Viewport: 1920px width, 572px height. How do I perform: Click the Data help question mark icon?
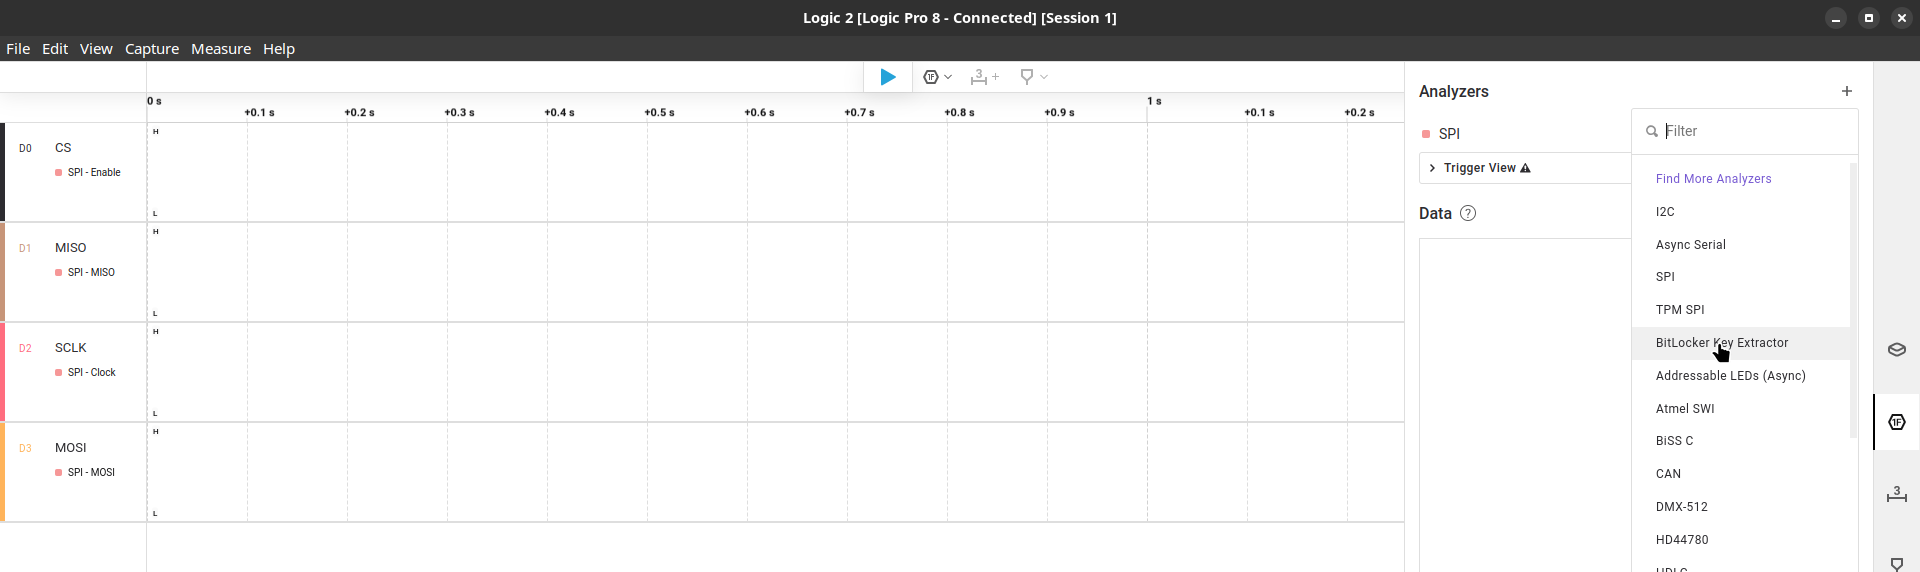click(1468, 213)
